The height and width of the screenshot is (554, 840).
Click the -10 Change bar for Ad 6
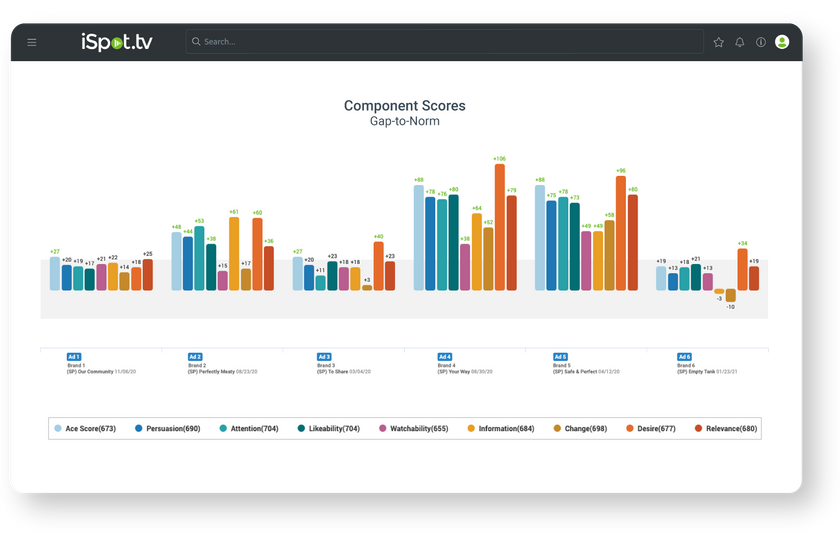click(x=730, y=296)
